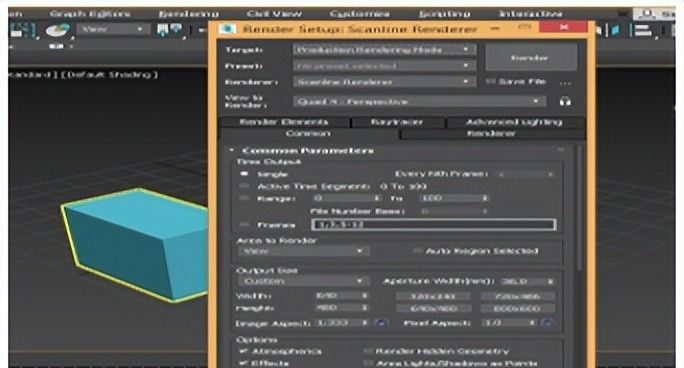Select the Single time output radio button

(x=245, y=174)
